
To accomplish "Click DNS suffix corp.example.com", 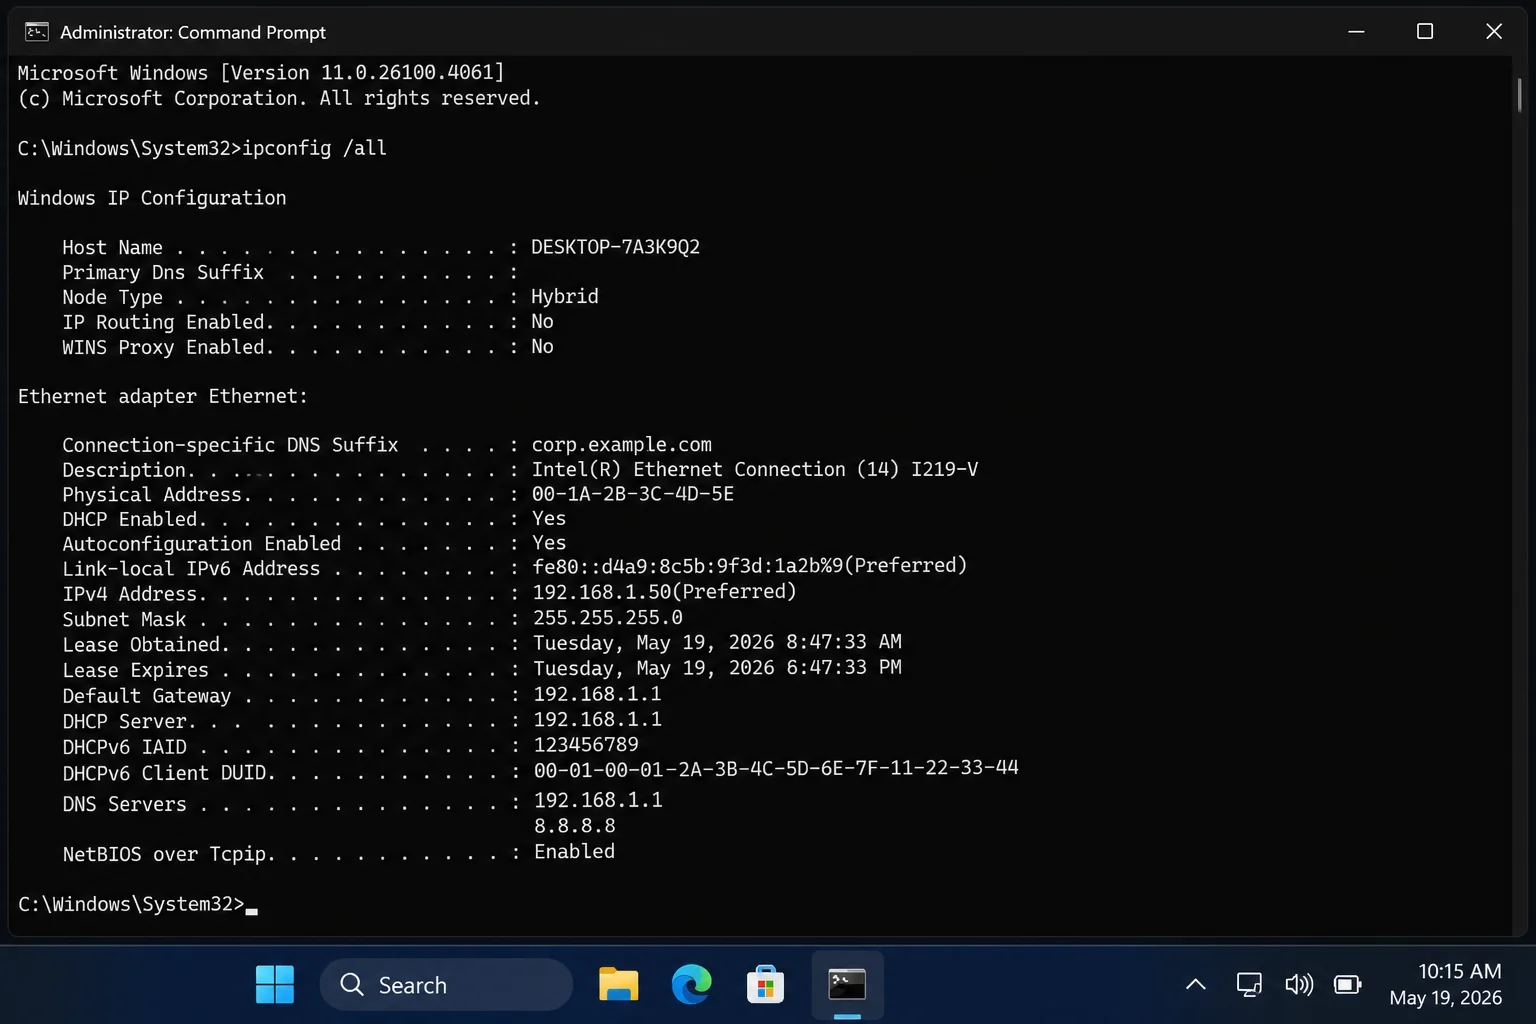I will tap(622, 445).
